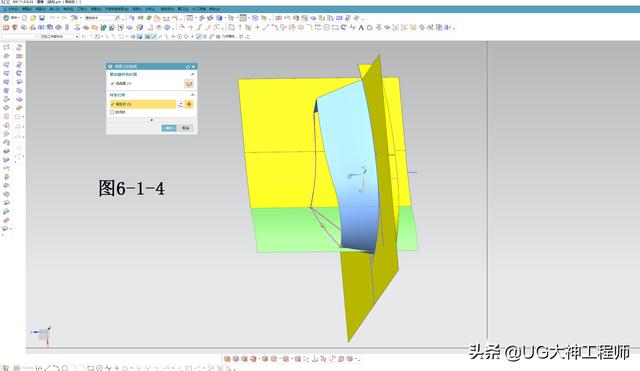Click the reverse direction icon in dialog
This screenshot has width=640, height=371.
pos(180,104)
